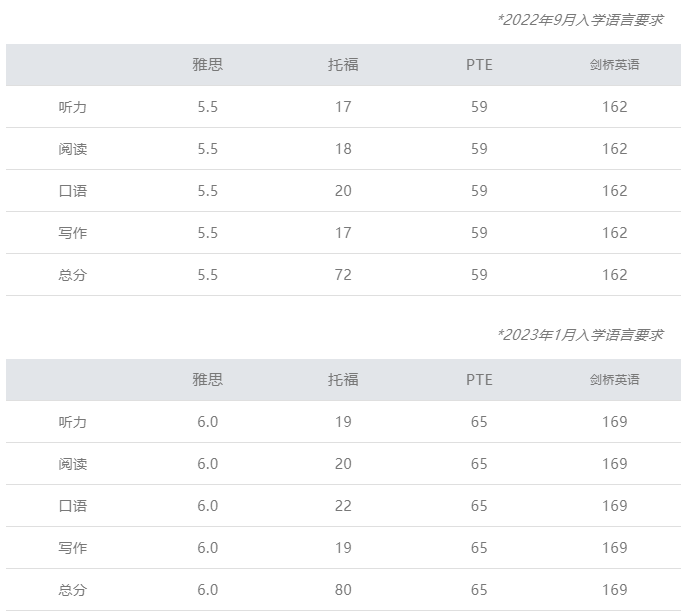Select the 写作 row label in 2023 table

73,548
